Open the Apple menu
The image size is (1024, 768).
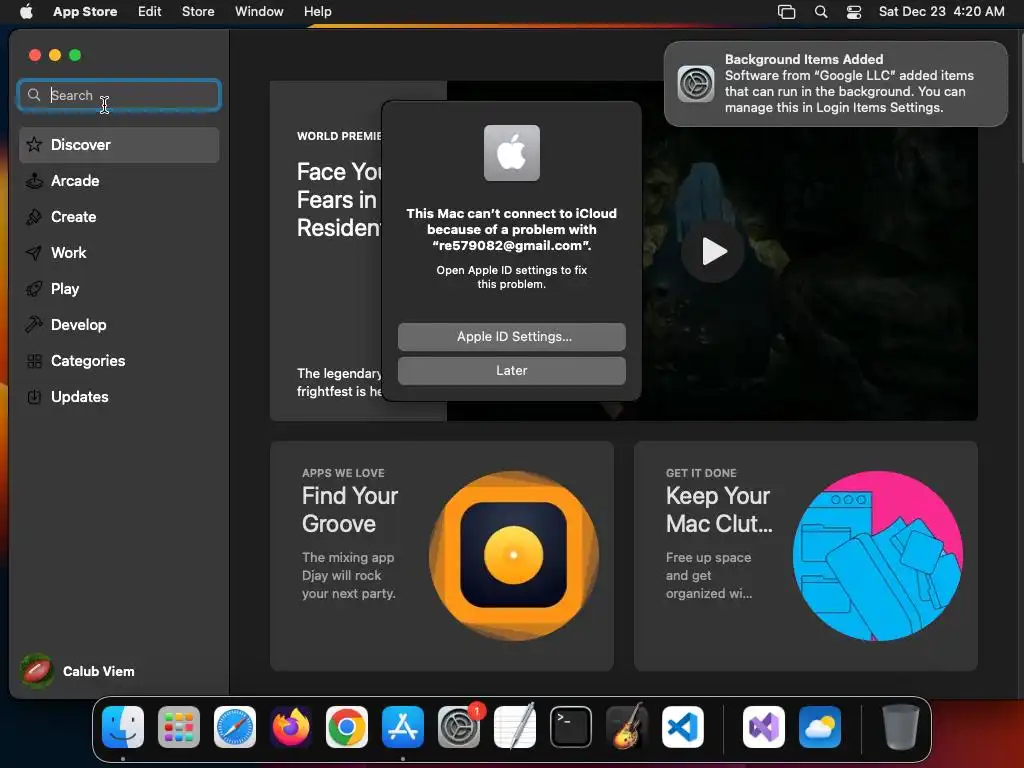click(26, 11)
